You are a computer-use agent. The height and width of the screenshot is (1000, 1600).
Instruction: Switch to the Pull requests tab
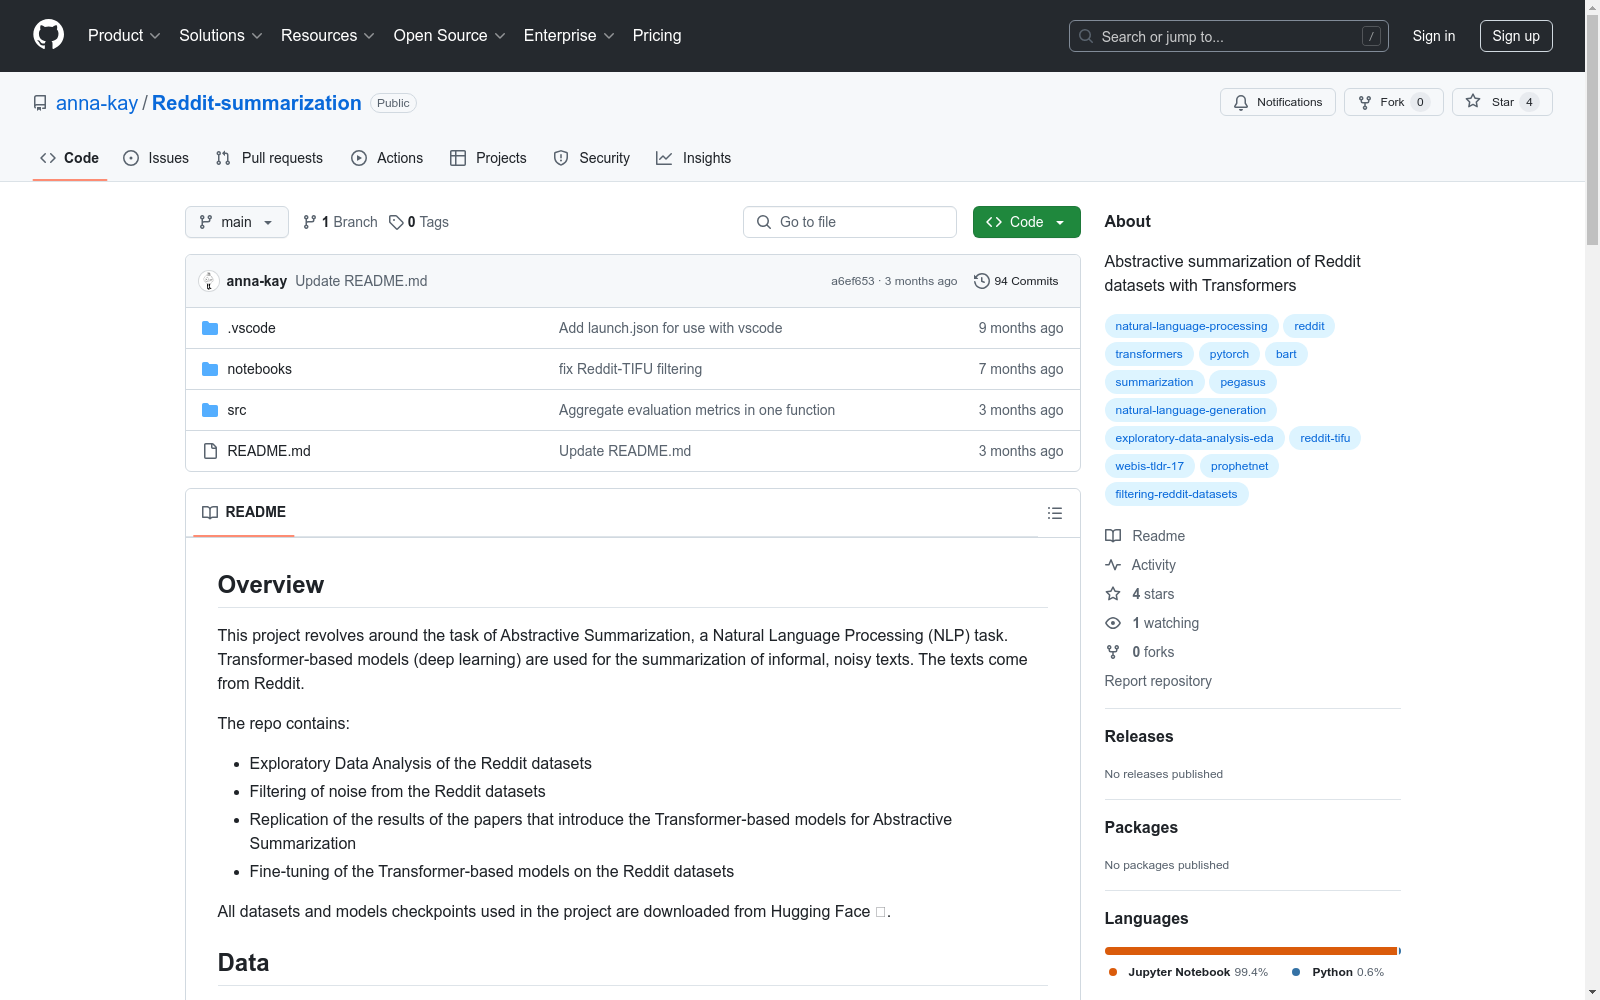(x=269, y=158)
